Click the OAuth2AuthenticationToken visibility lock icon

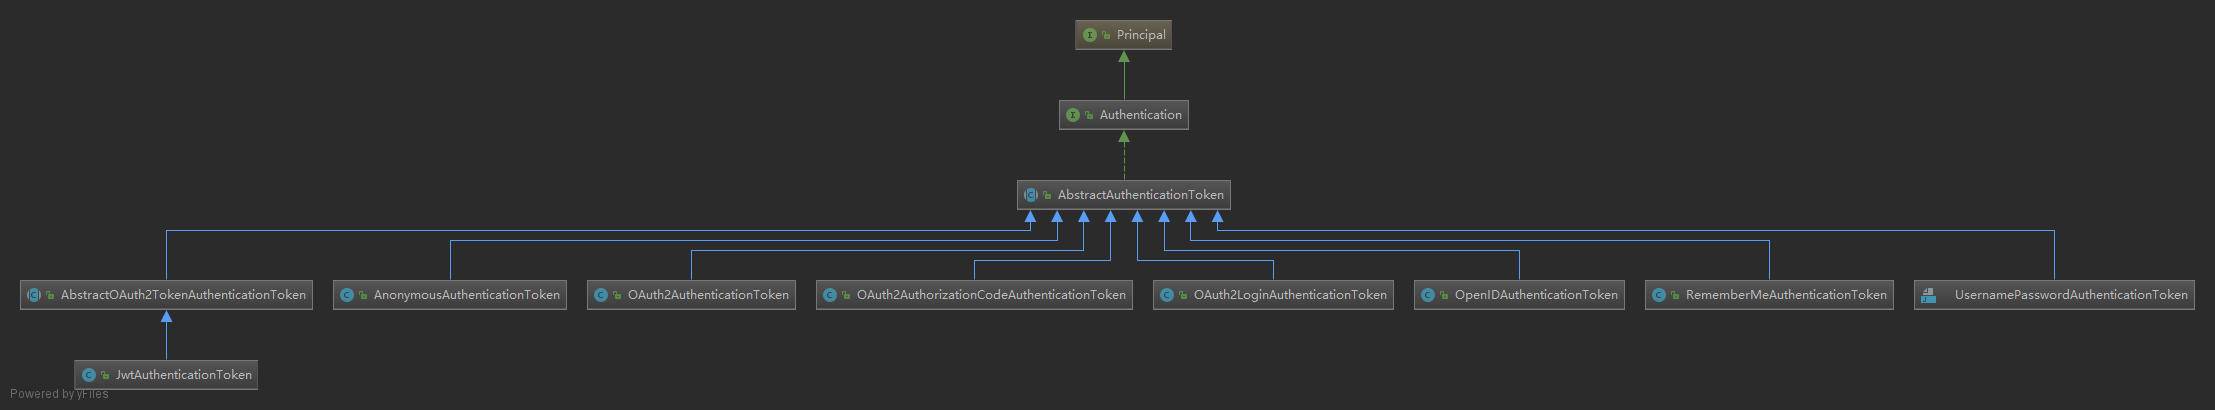coord(617,295)
